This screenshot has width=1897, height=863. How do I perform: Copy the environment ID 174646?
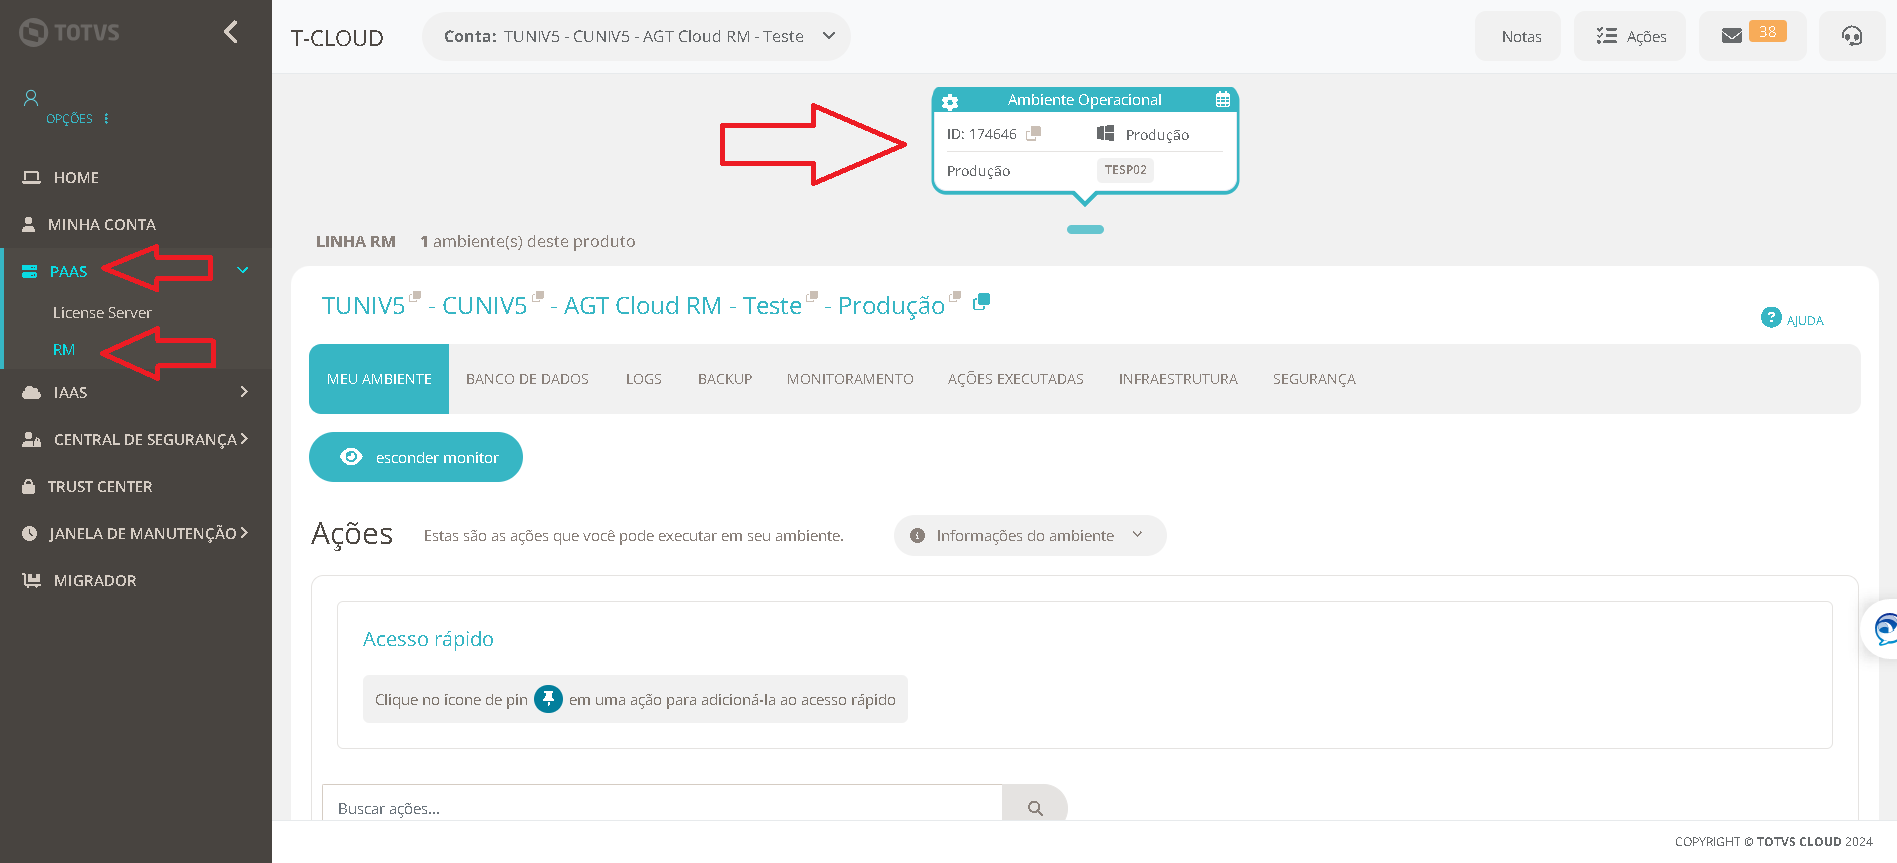point(1034,133)
